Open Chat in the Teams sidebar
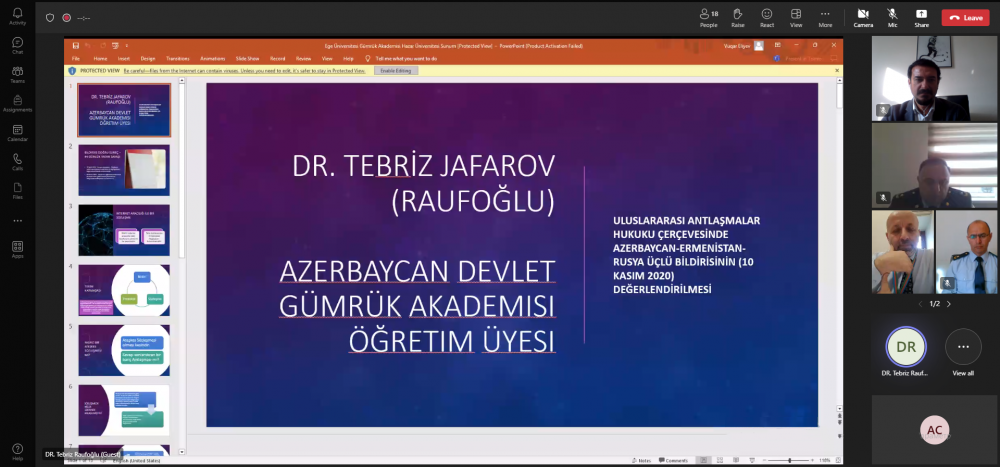This screenshot has width=1000, height=467. click(17, 45)
